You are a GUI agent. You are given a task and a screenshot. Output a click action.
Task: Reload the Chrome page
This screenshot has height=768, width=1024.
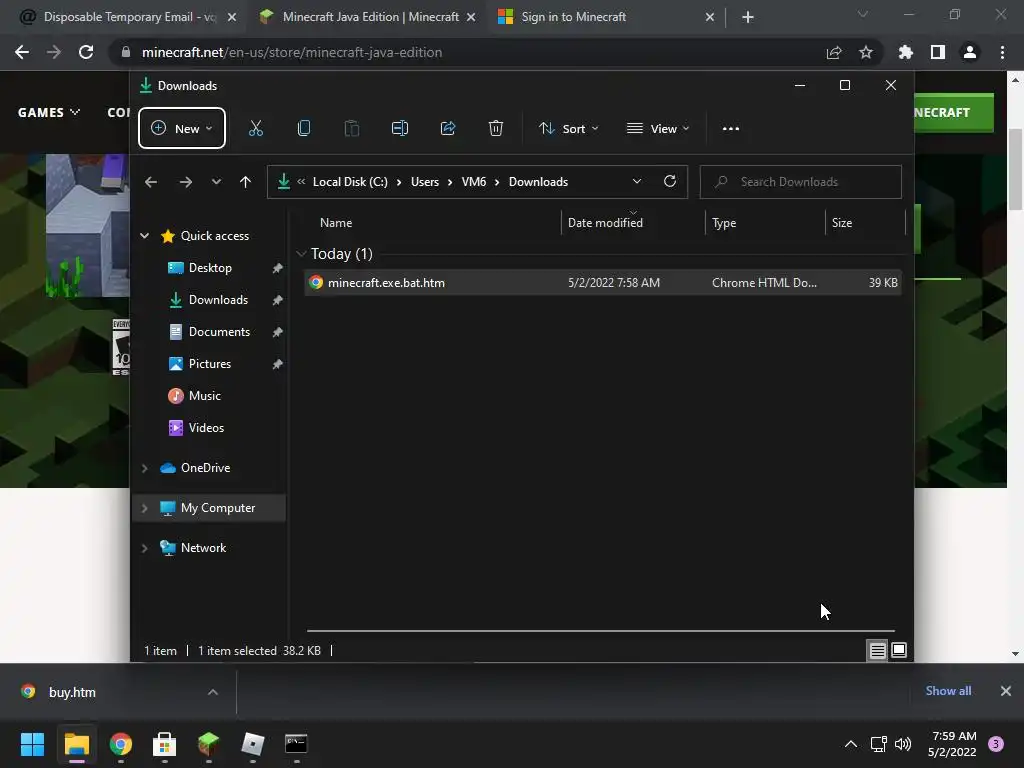coord(86,52)
